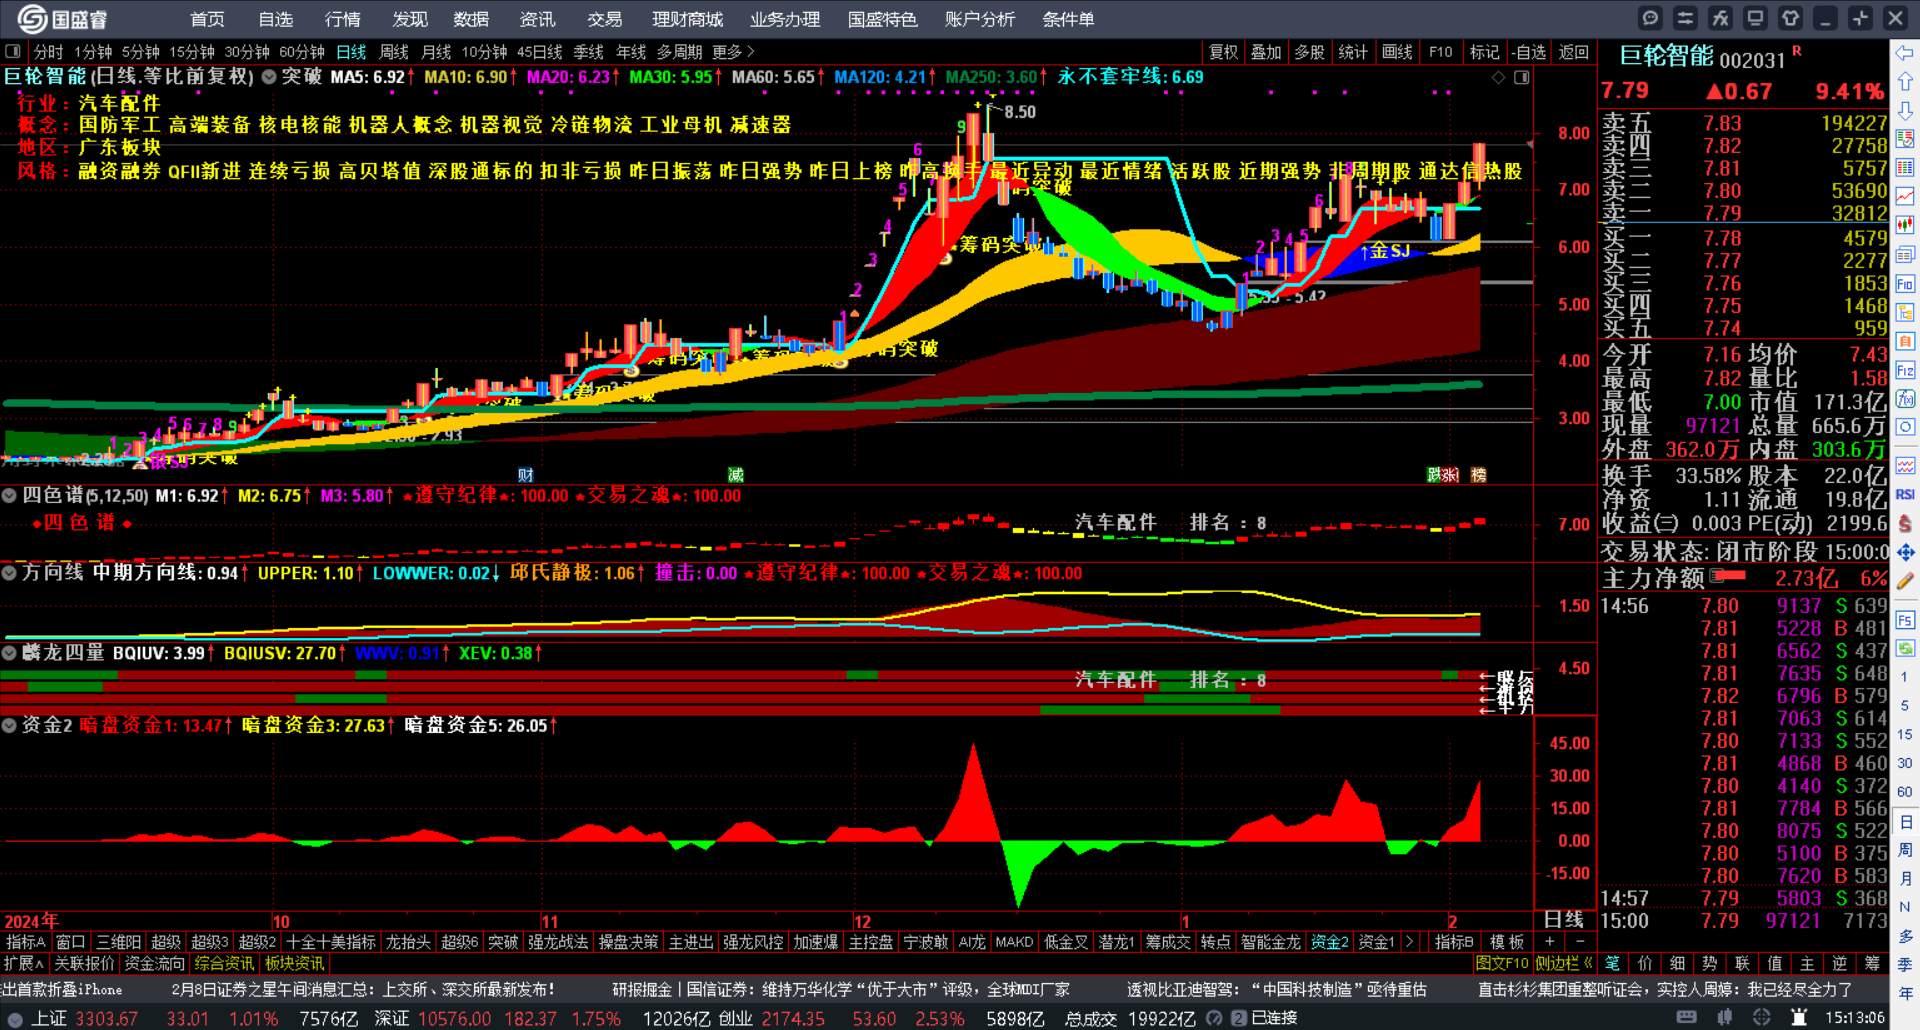Select the pencil drawing tool icon
Screen dimensions: 1920x1030
(x=1905, y=580)
